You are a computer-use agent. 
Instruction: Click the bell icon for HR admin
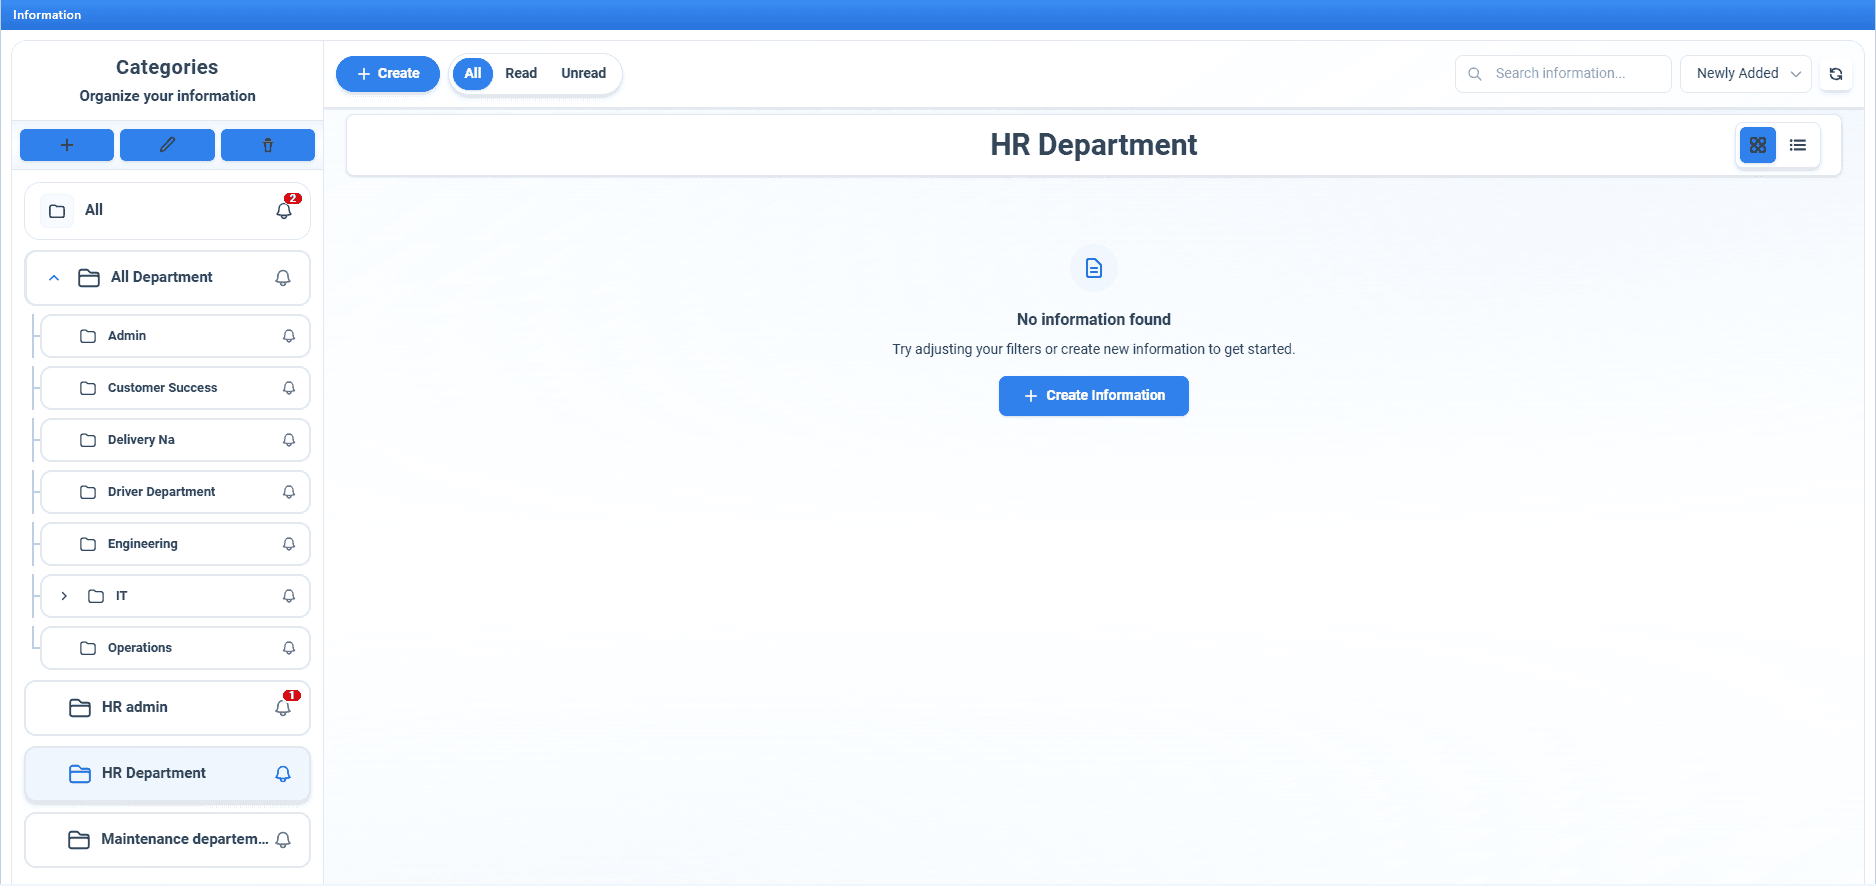(283, 707)
